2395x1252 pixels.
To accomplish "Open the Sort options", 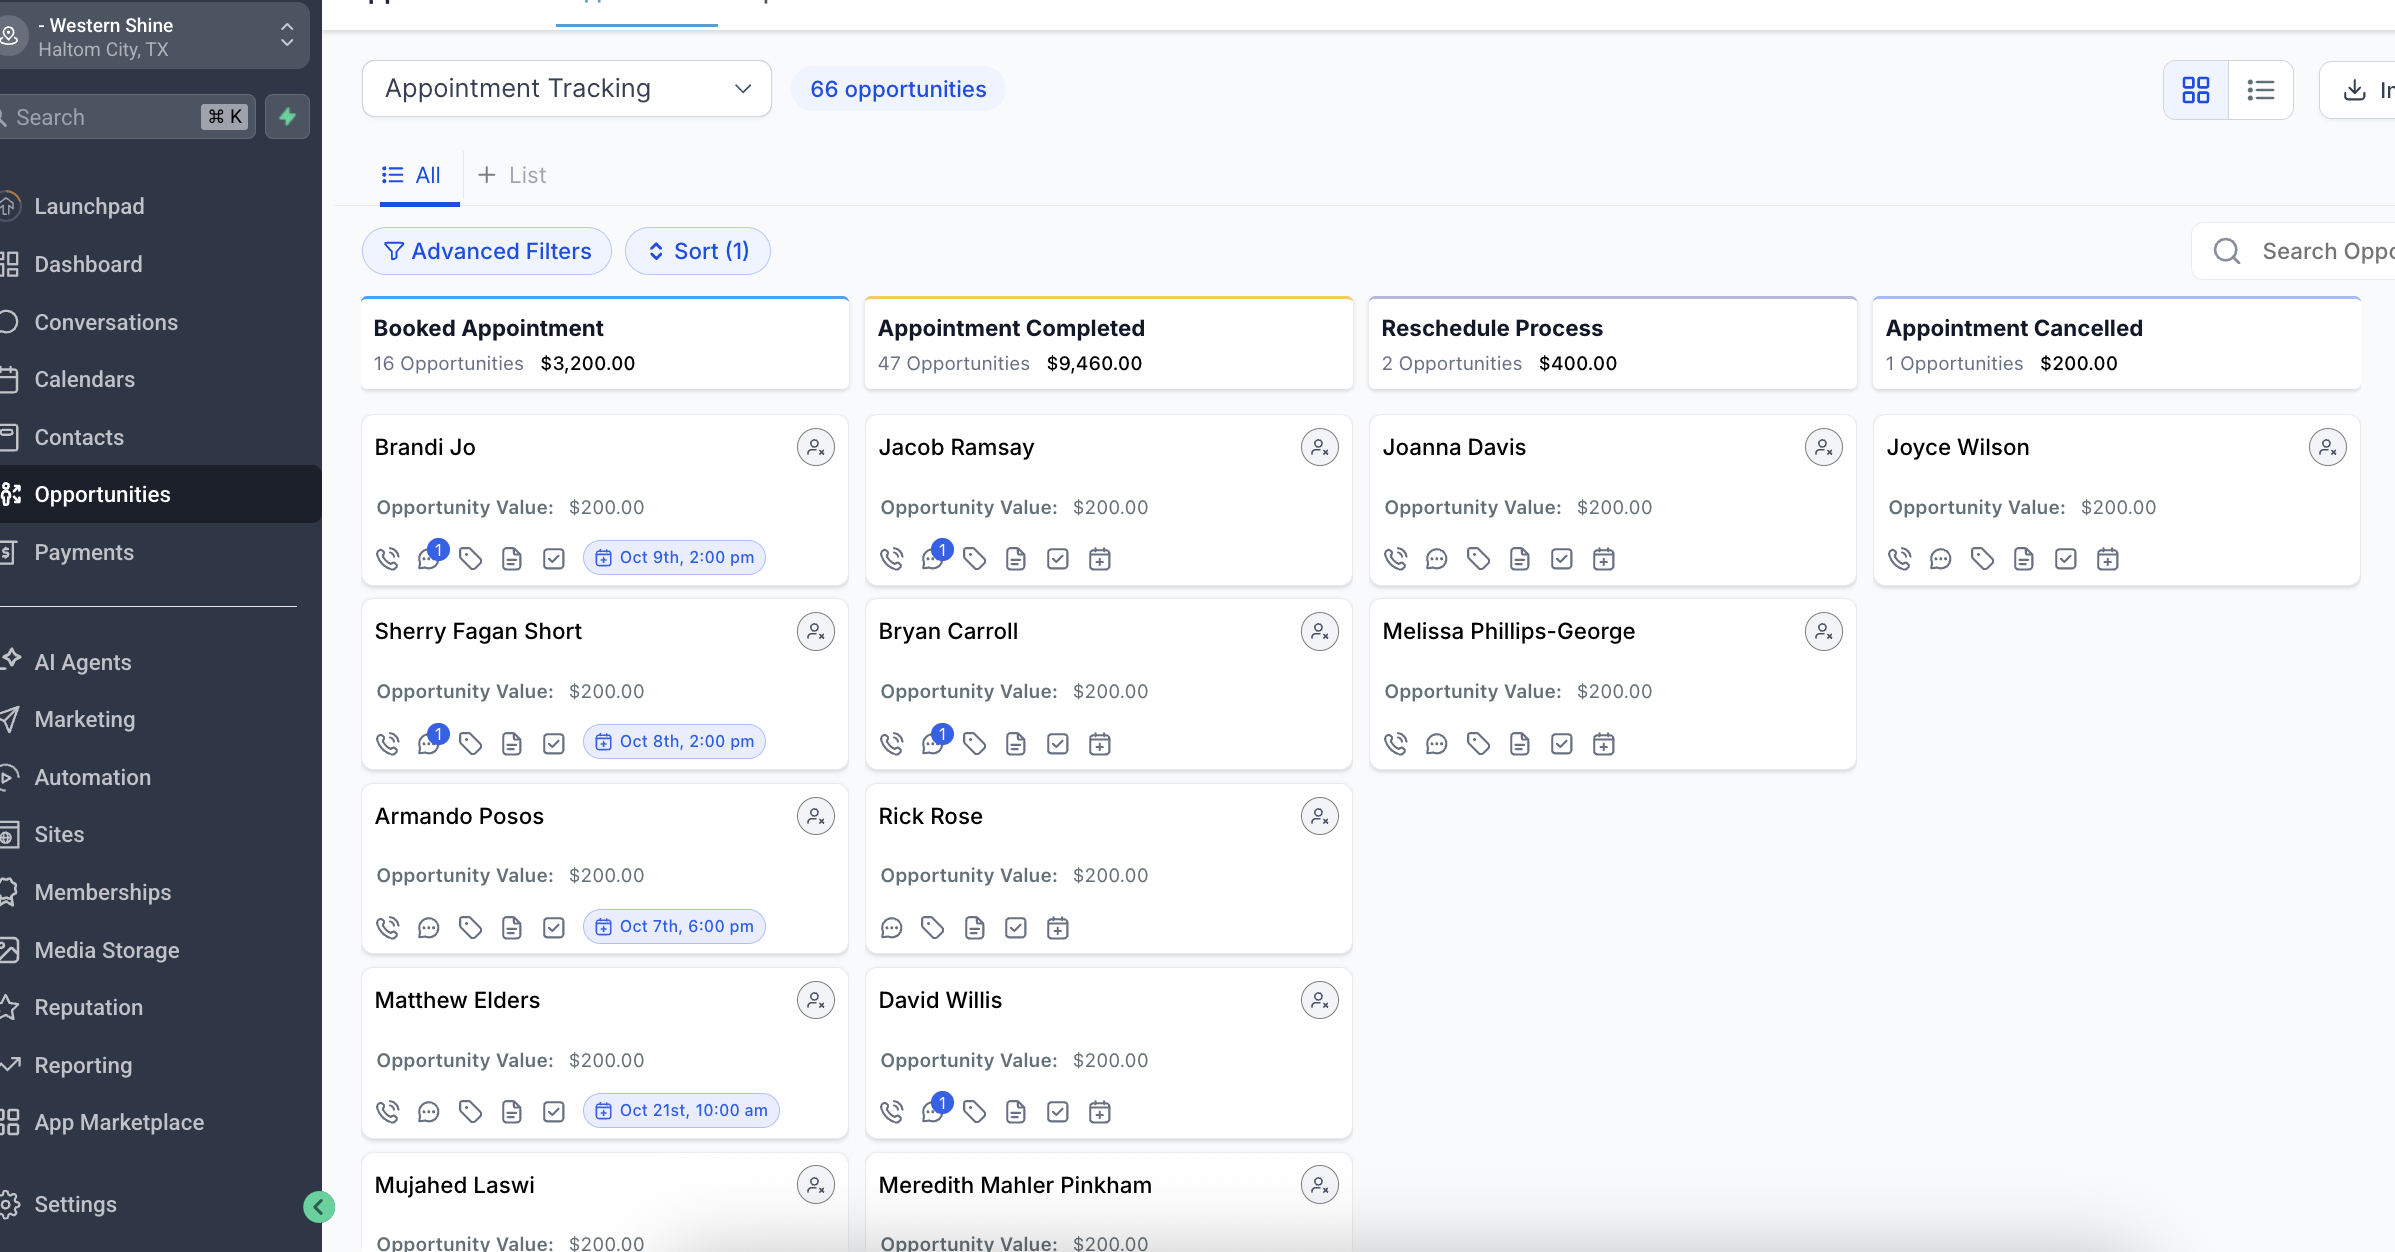I will 697,251.
